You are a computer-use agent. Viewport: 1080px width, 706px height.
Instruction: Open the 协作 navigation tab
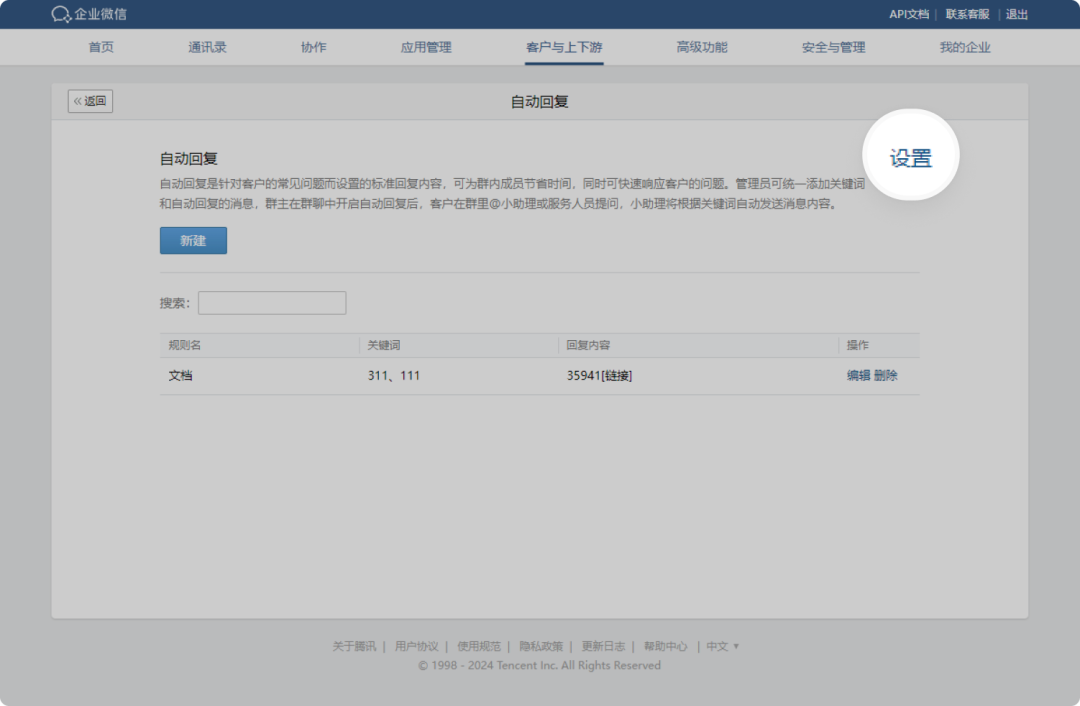coord(313,47)
